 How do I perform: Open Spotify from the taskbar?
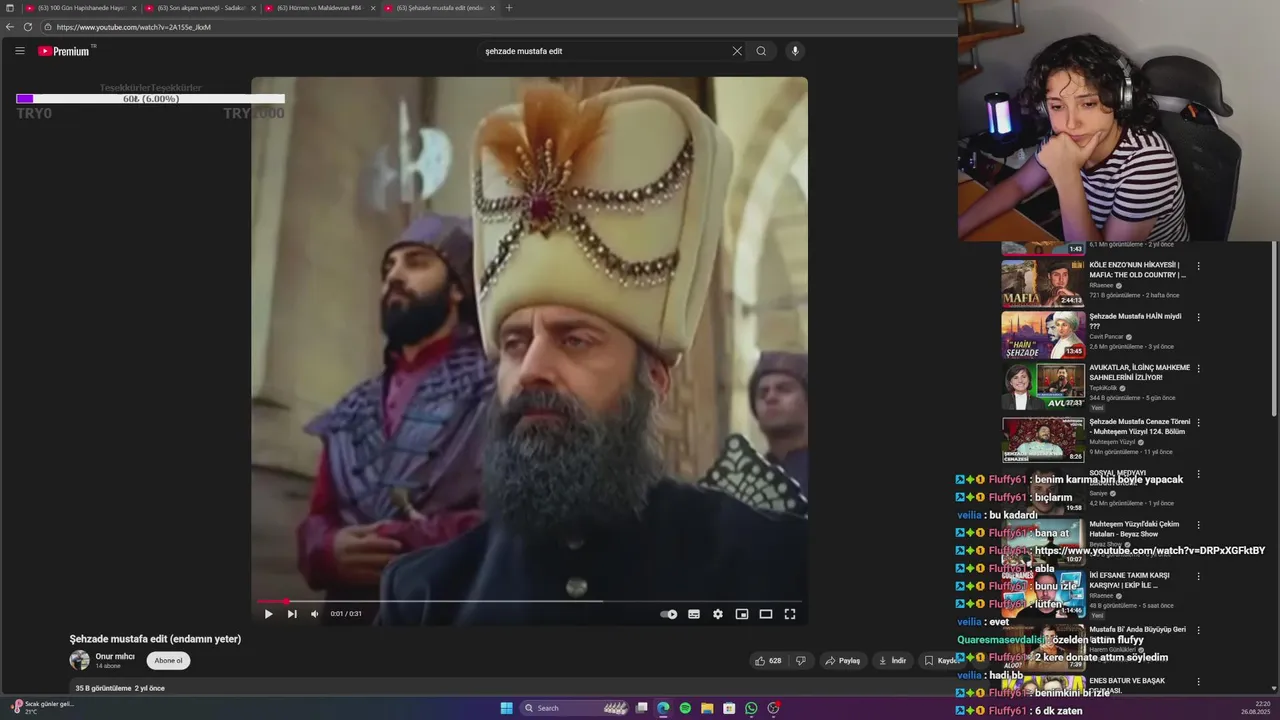685,708
